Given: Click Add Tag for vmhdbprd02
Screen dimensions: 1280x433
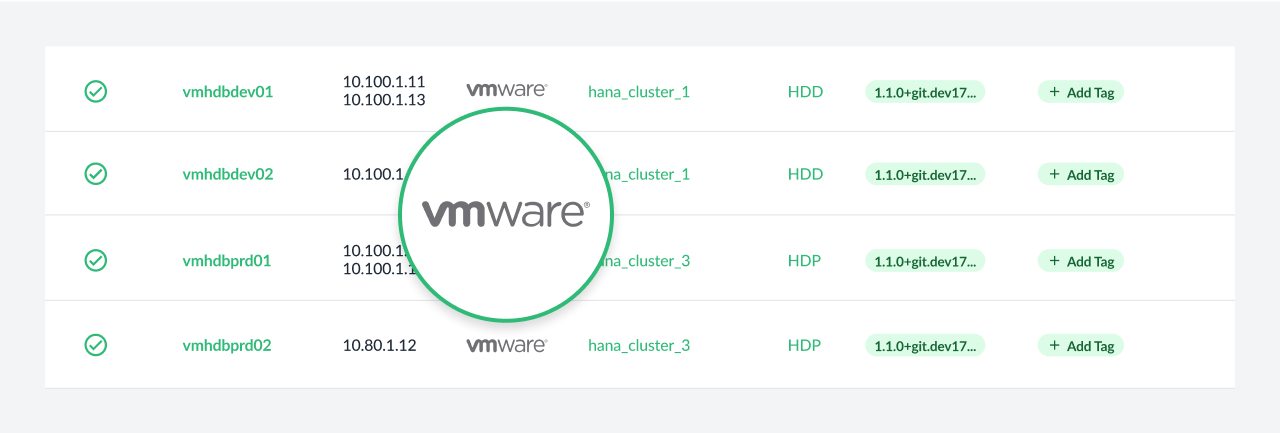Looking at the screenshot, I should [1081, 346].
